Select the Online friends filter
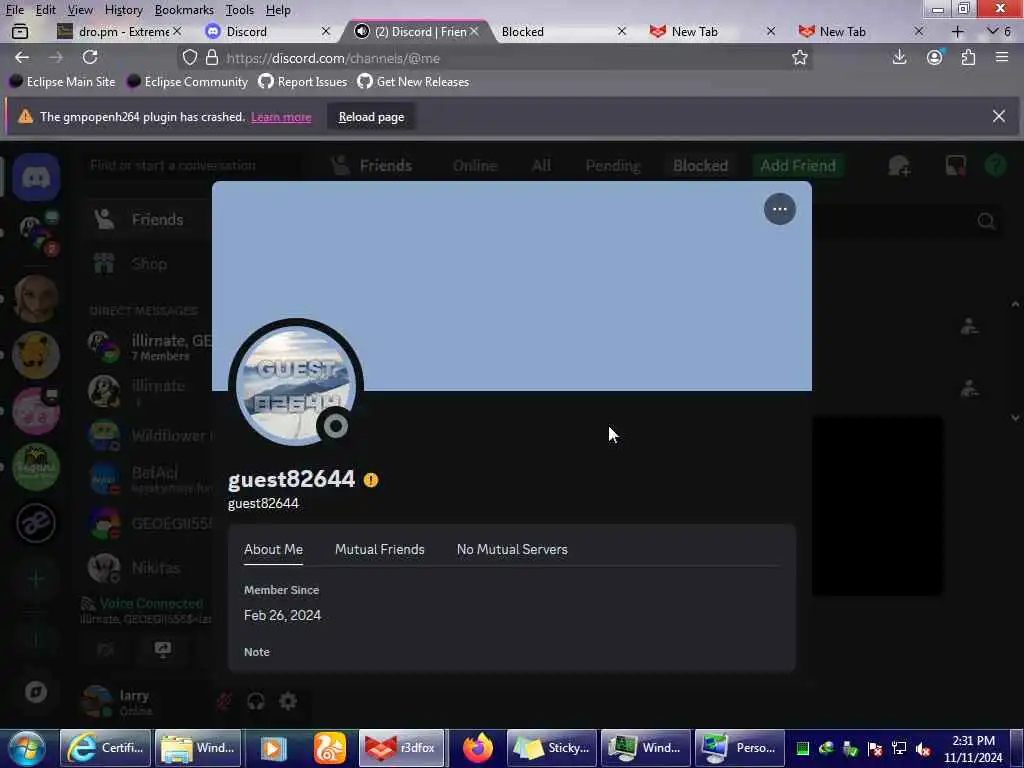The width and height of the screenshot is (1024, 768). [475, 166]
